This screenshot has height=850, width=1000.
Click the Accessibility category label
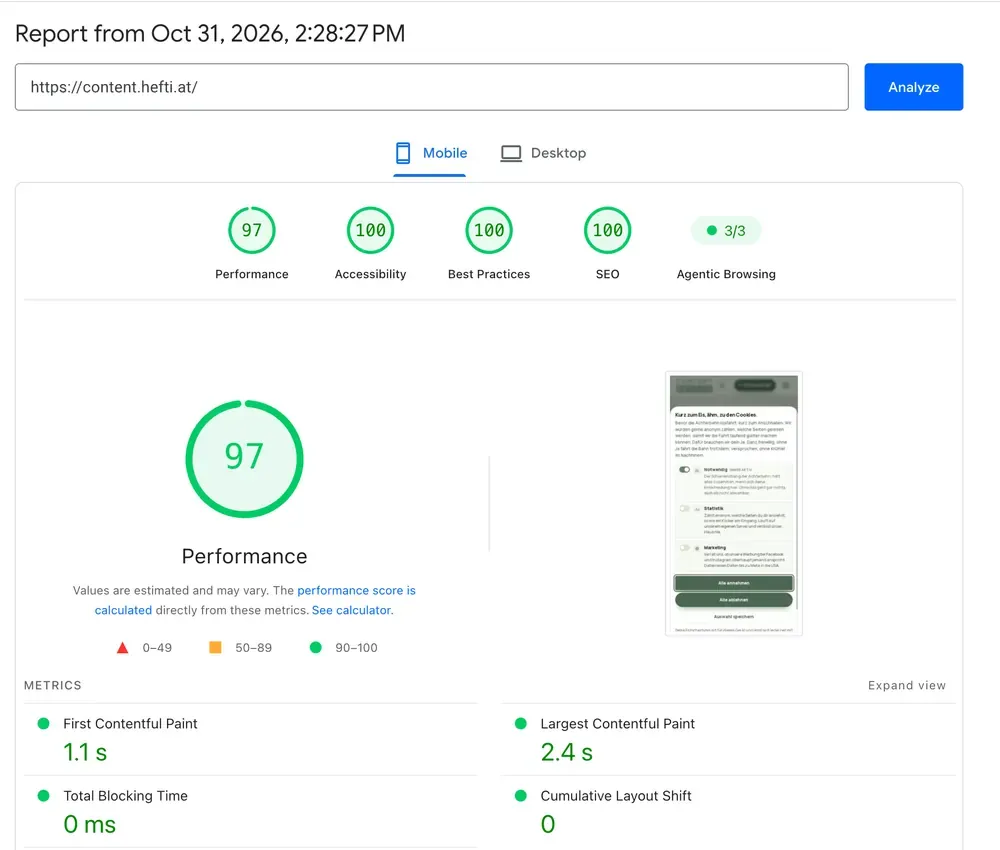click(371, 274)
